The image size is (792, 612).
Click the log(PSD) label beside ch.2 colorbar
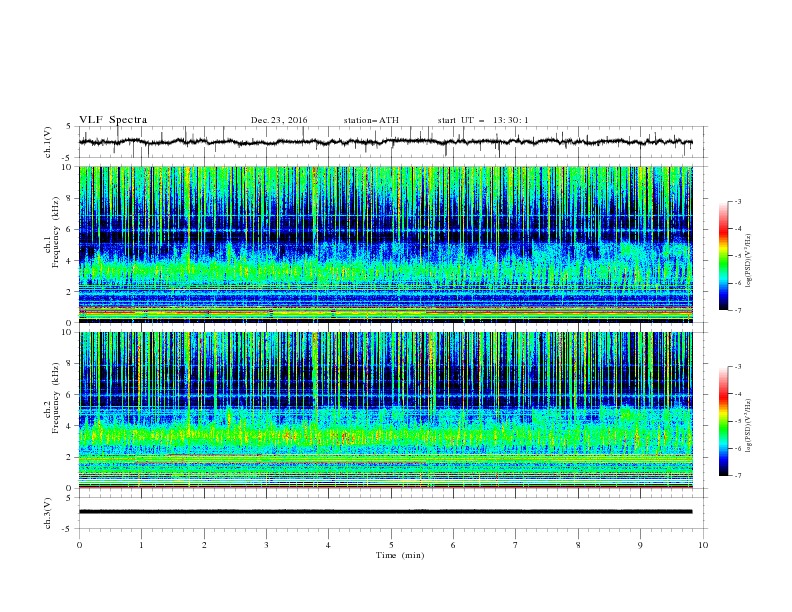click(x=748, y=427)
